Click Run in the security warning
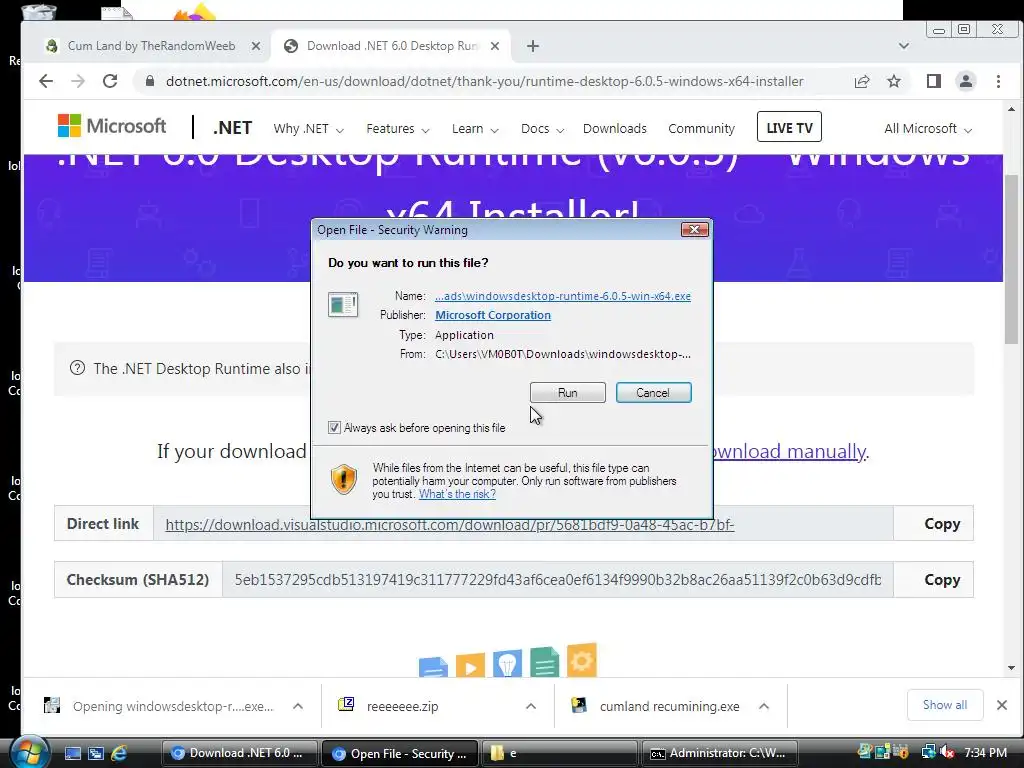 point(568,392)
